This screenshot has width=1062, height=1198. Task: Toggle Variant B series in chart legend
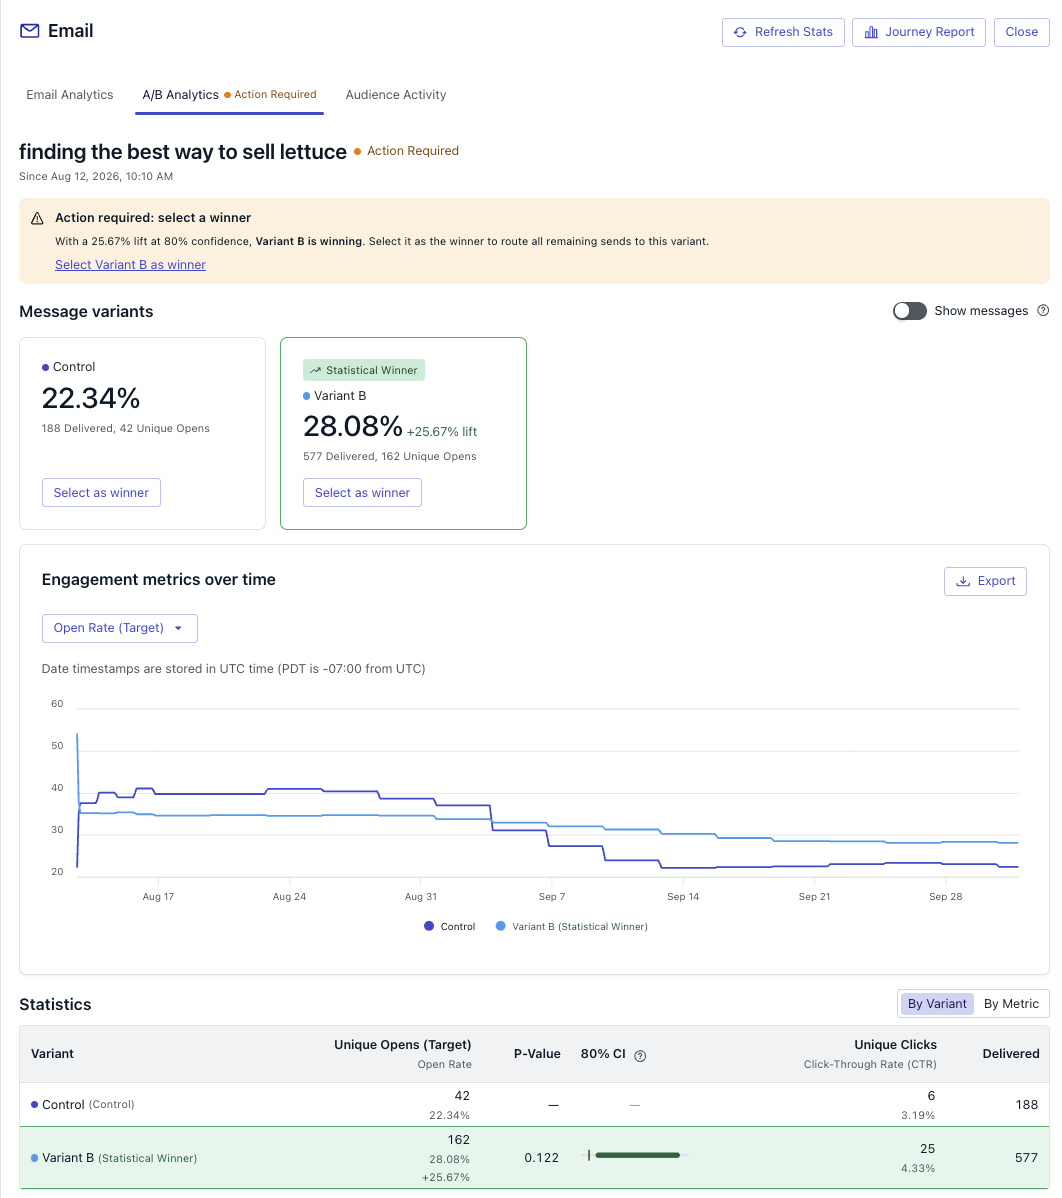click(x=571, y=926)
